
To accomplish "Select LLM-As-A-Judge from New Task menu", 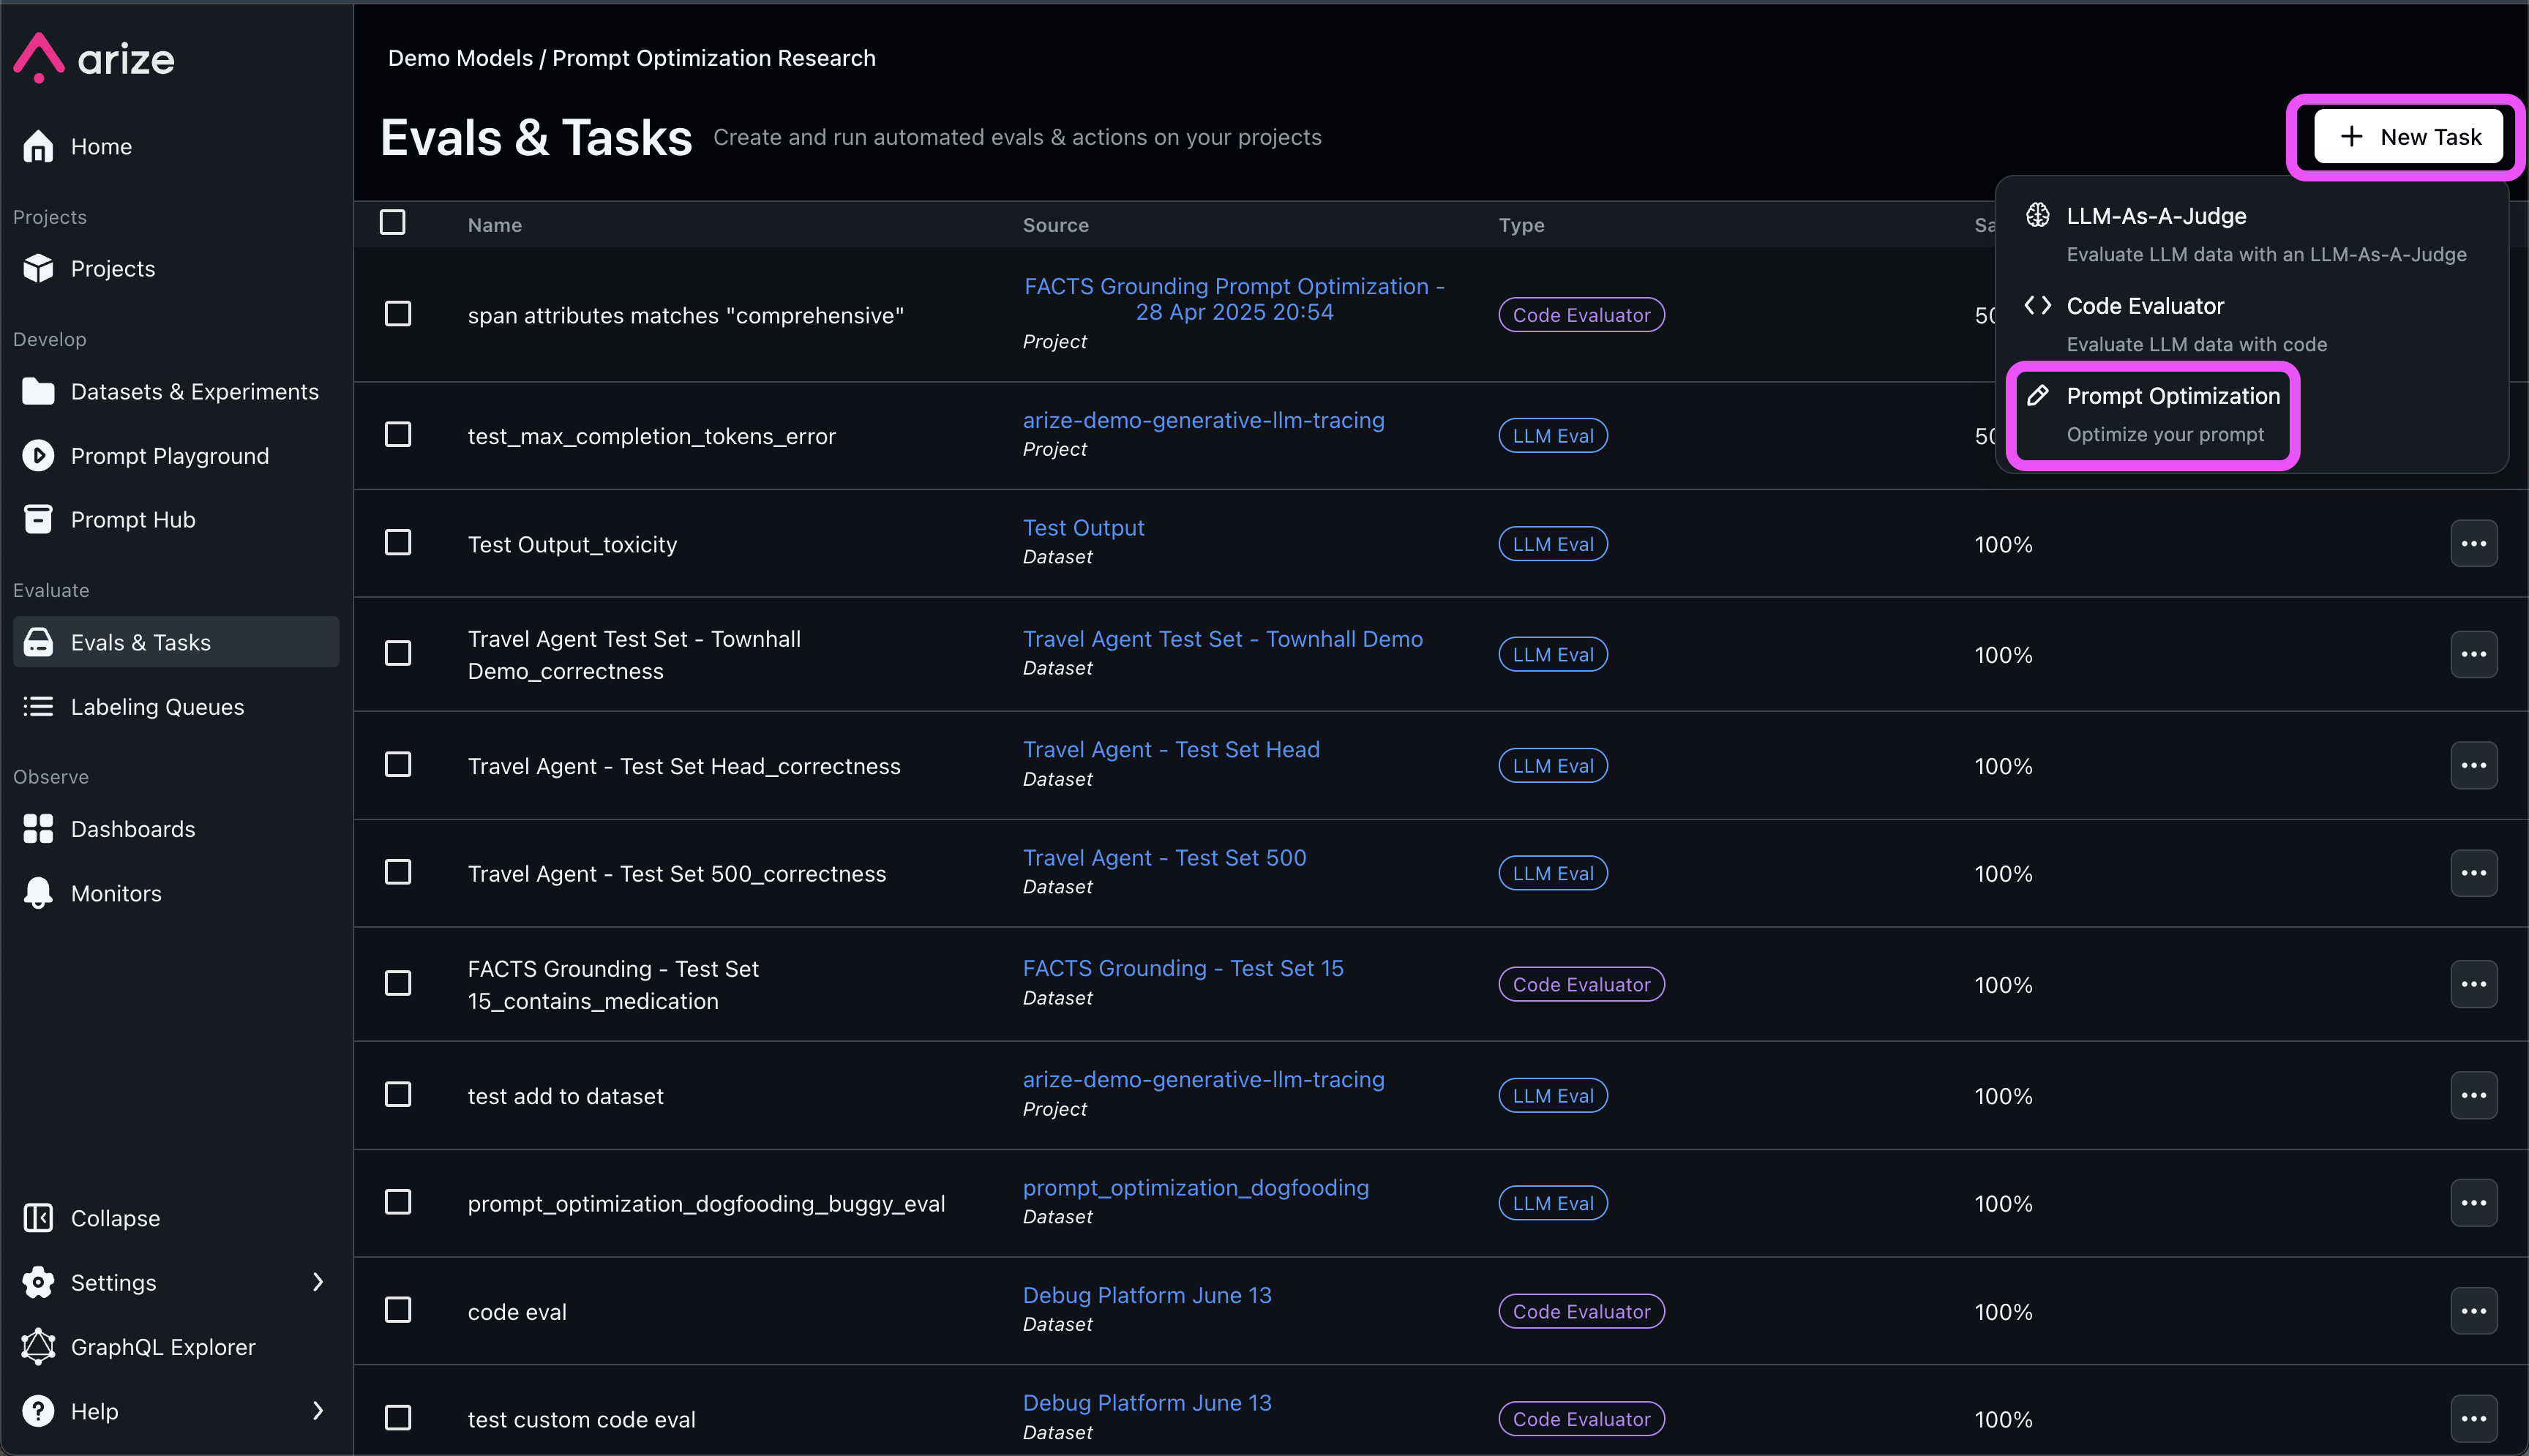I will [x=2250, y=234].
